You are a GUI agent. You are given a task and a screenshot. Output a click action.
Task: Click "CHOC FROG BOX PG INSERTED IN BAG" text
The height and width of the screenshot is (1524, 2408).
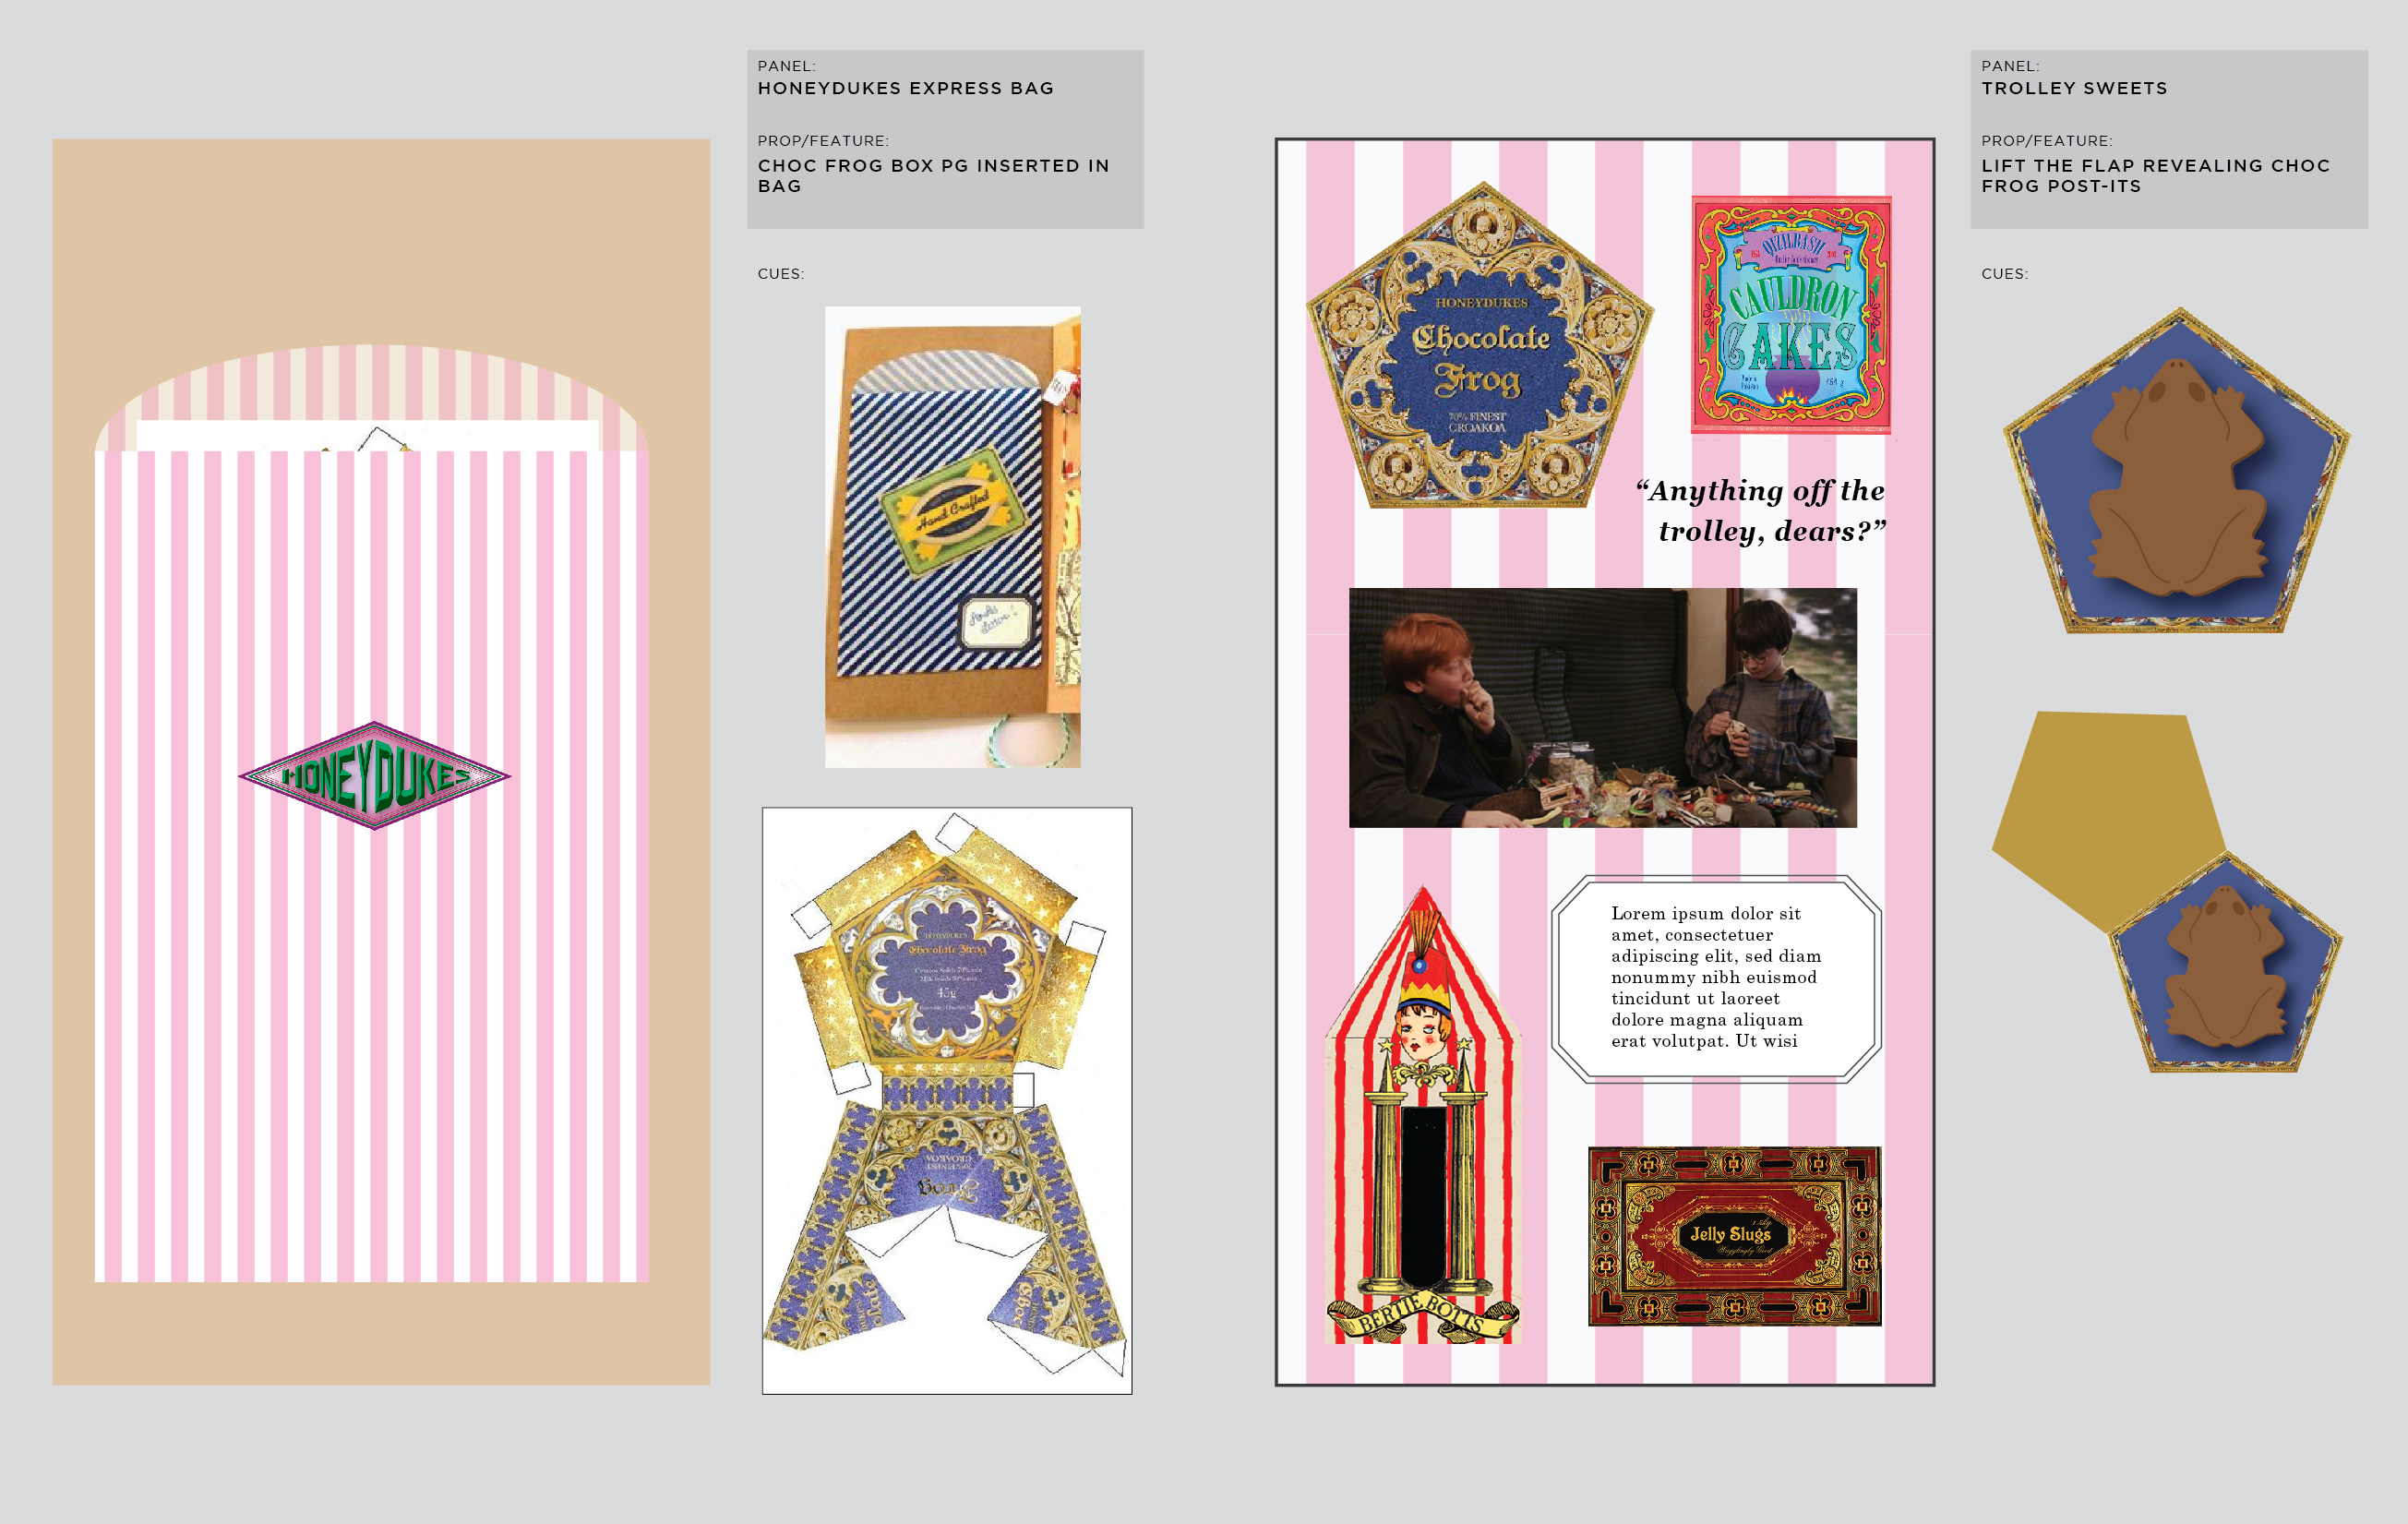pyautogui.click(x=934, y=176)
